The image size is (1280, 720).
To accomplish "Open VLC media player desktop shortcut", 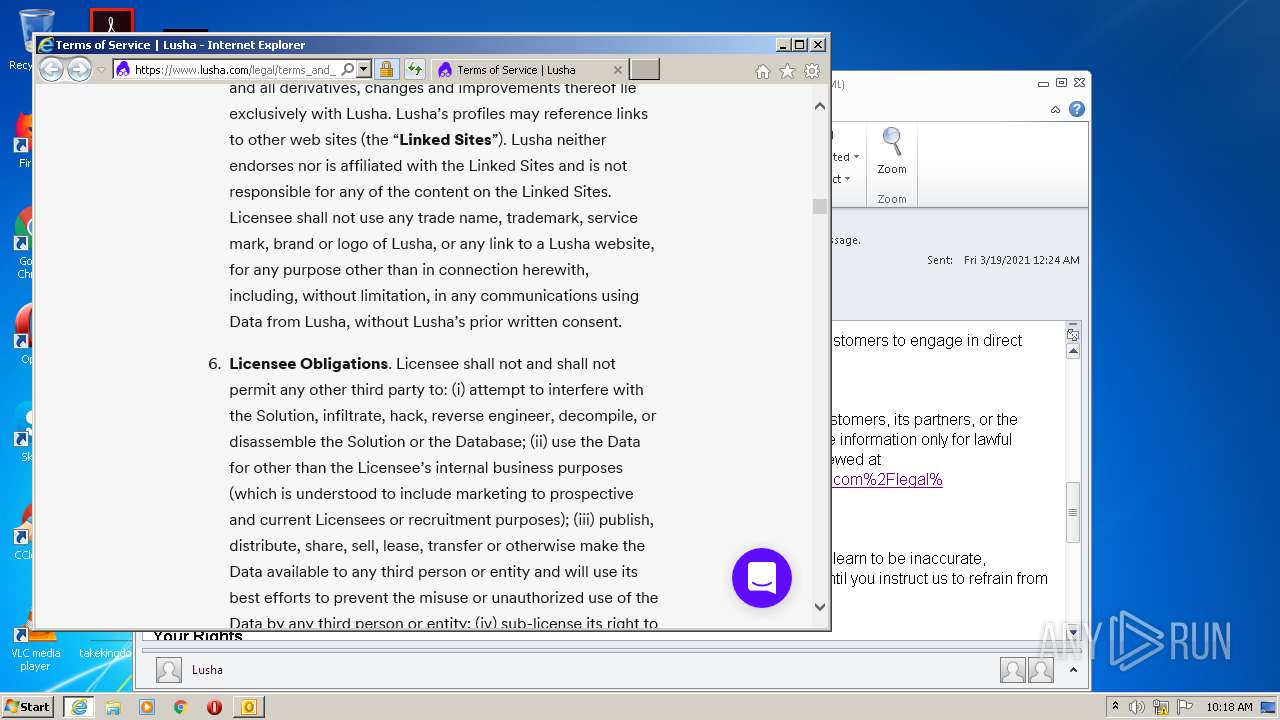I will click(36, 647).
